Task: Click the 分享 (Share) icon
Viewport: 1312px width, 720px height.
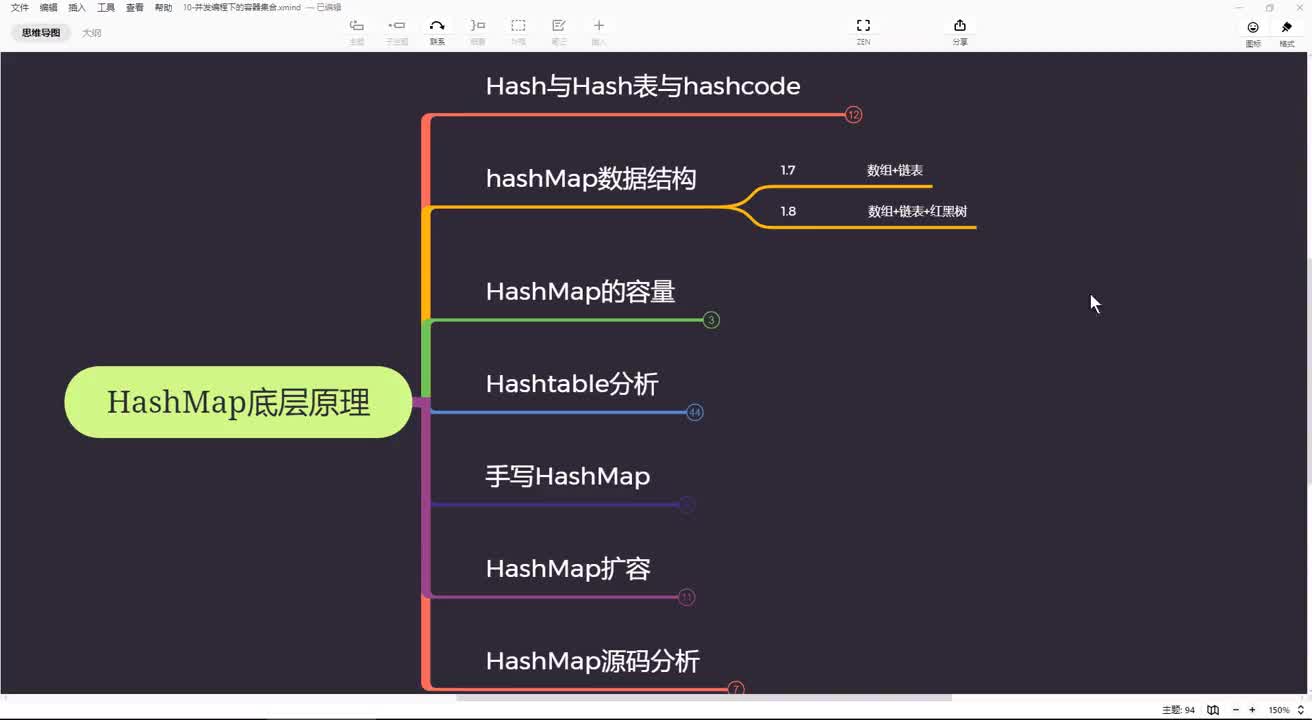Action: [960, 26]
